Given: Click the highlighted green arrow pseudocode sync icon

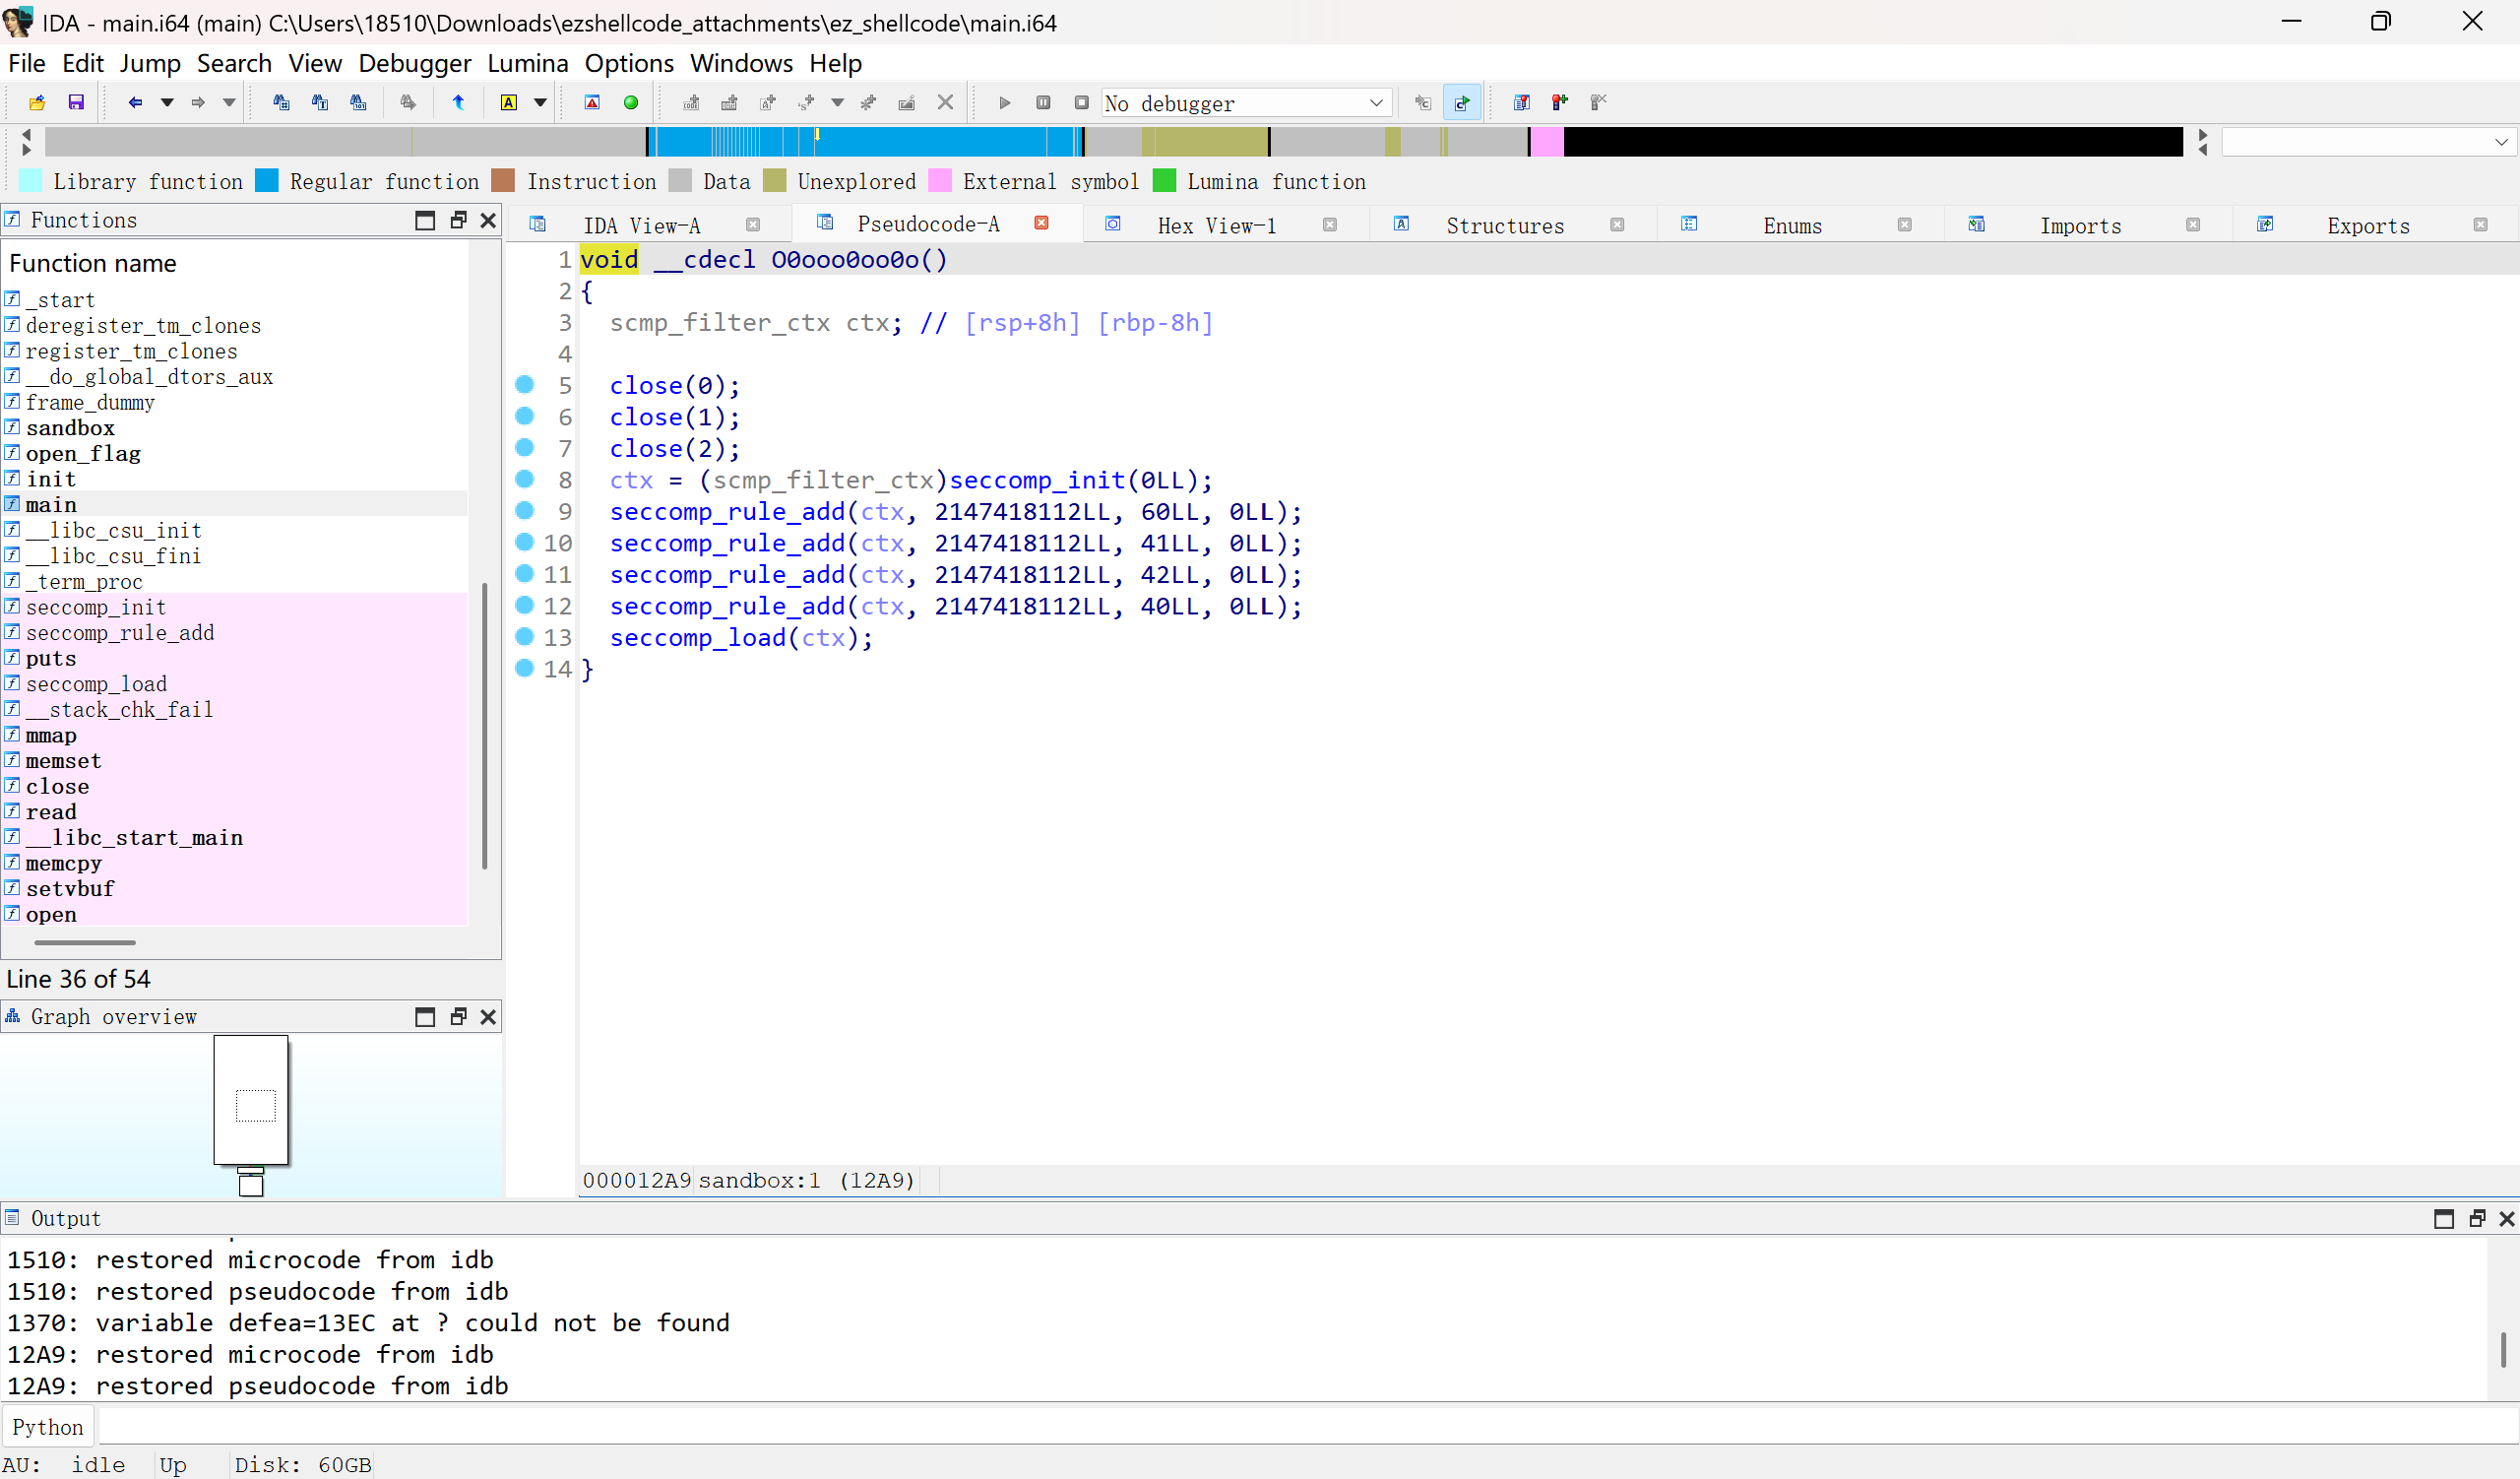Looking at the screenshot, I should click(1462, 102).
